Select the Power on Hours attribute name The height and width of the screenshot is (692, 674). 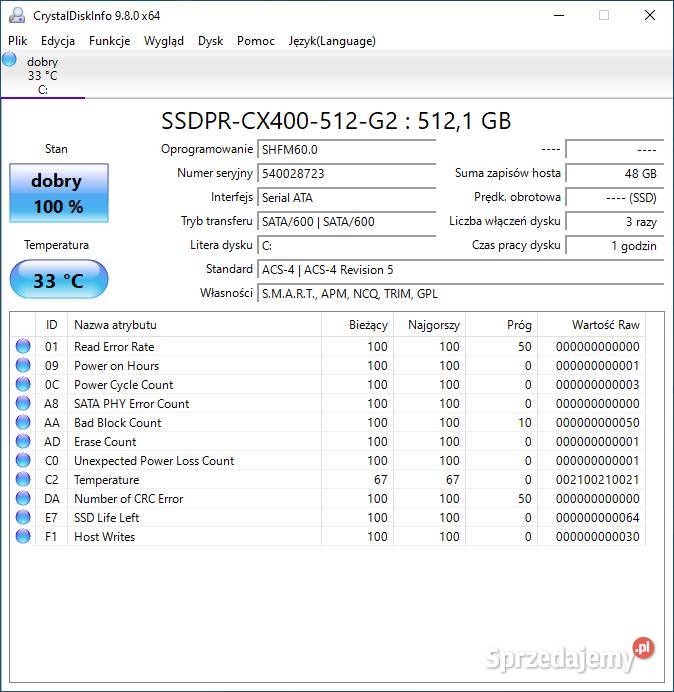pos(117,366)
